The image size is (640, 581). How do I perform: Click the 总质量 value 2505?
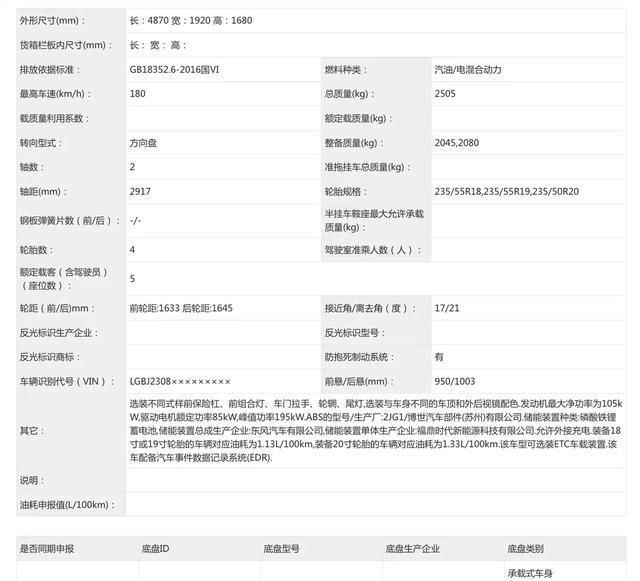[x=446, y=94]
